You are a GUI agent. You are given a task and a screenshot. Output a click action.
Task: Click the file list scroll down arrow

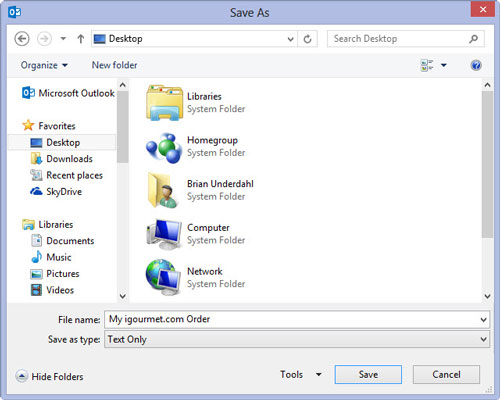(x=487, y=296)
